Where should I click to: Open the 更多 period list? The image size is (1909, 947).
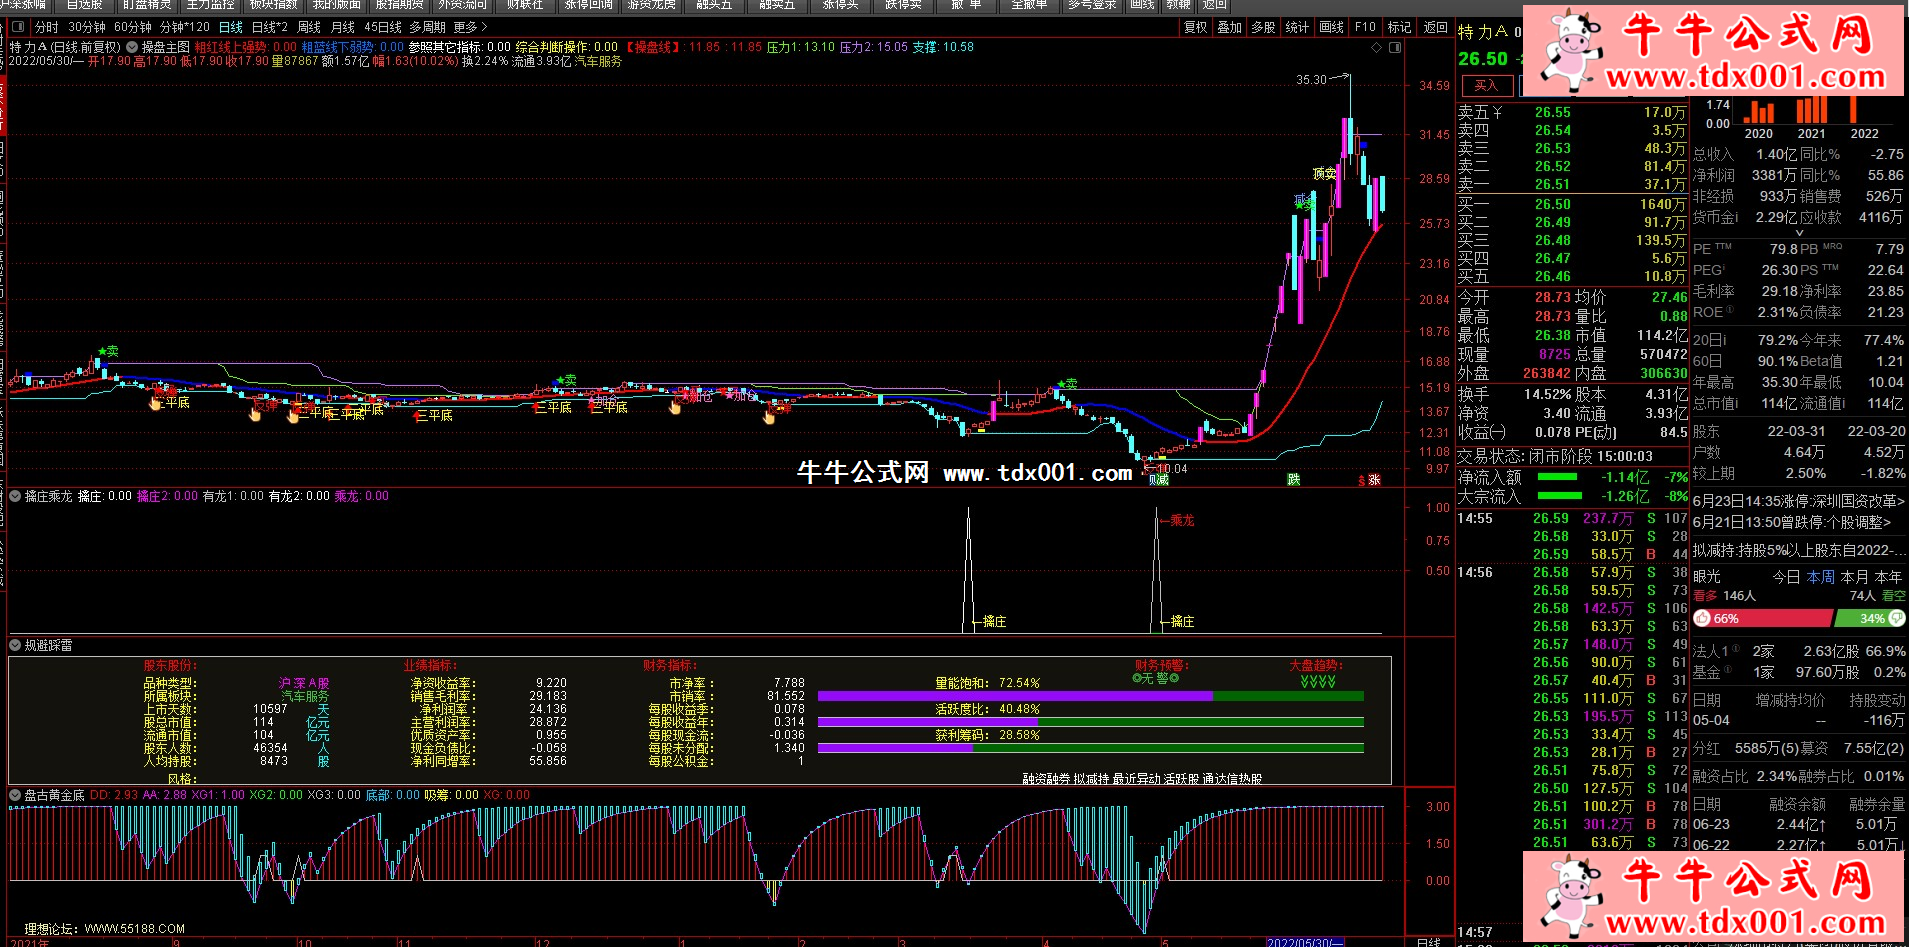pyautogui.click(x=470, y=27)
